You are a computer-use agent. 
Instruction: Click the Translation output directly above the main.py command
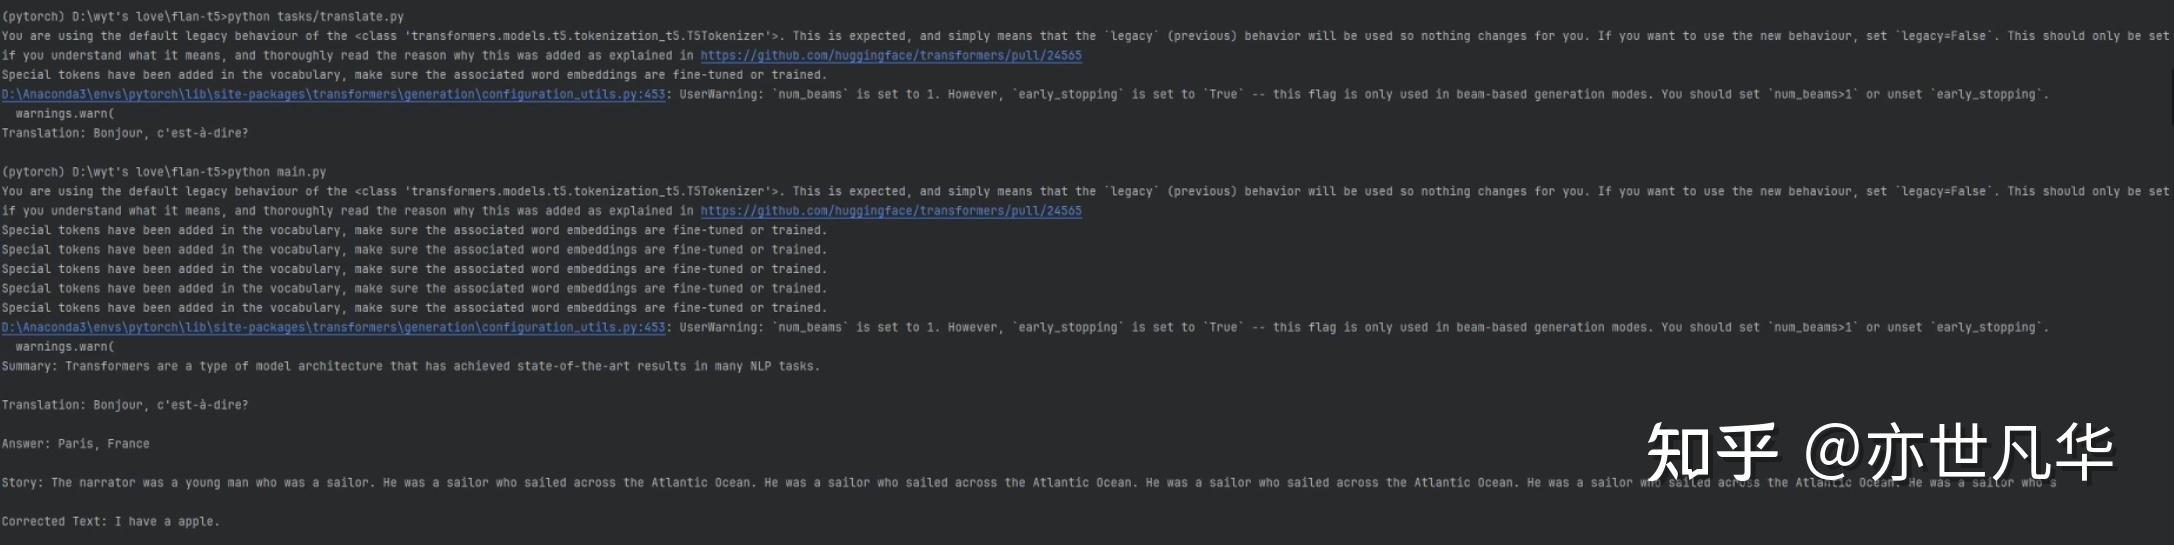pyautogui.click(x=125, y=133)
